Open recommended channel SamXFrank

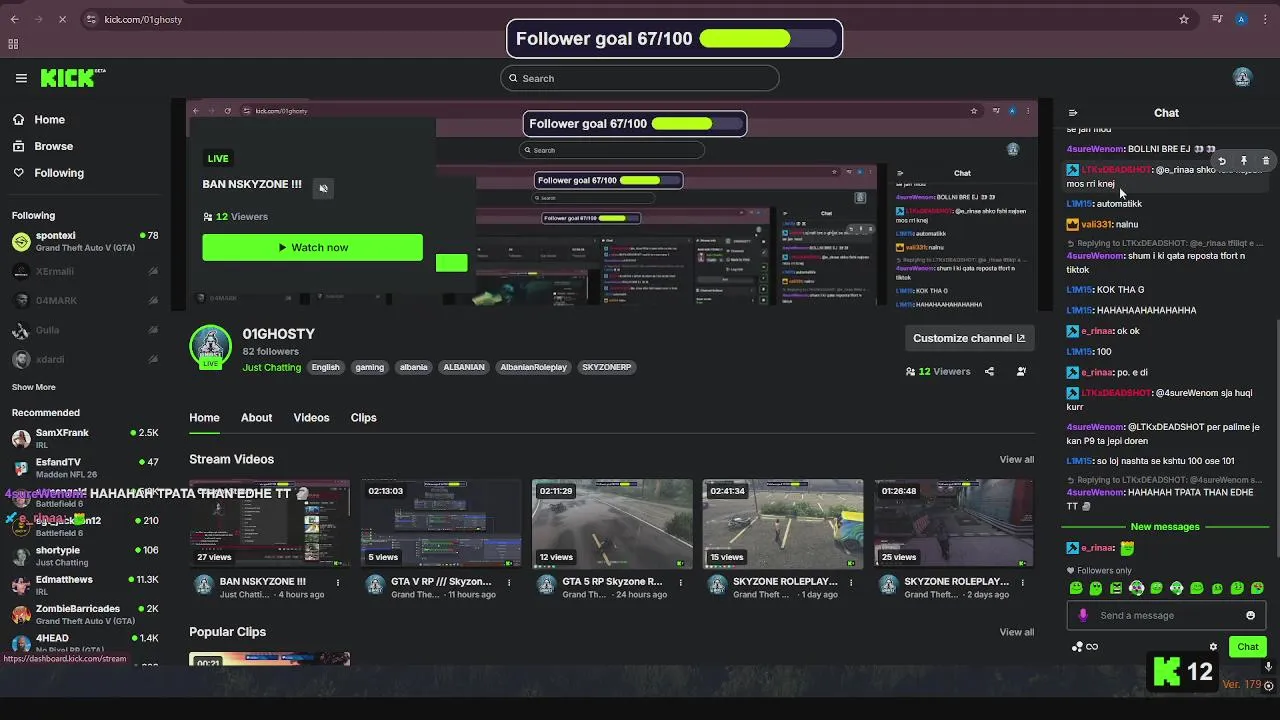click(85, 438)
